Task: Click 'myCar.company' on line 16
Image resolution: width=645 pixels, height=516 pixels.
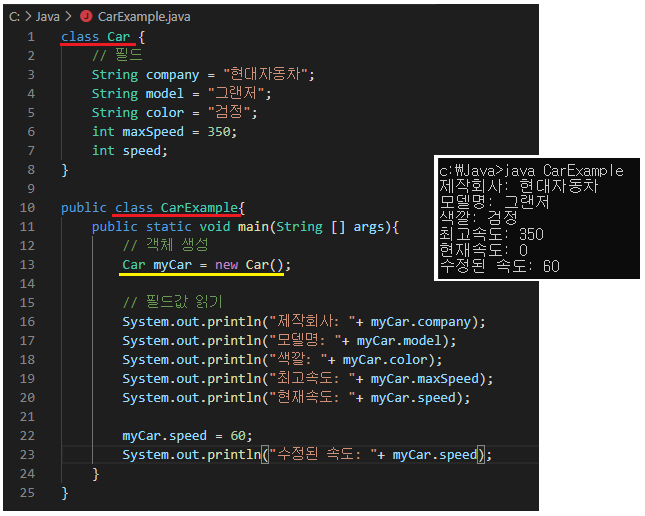Action: (420, 322)
